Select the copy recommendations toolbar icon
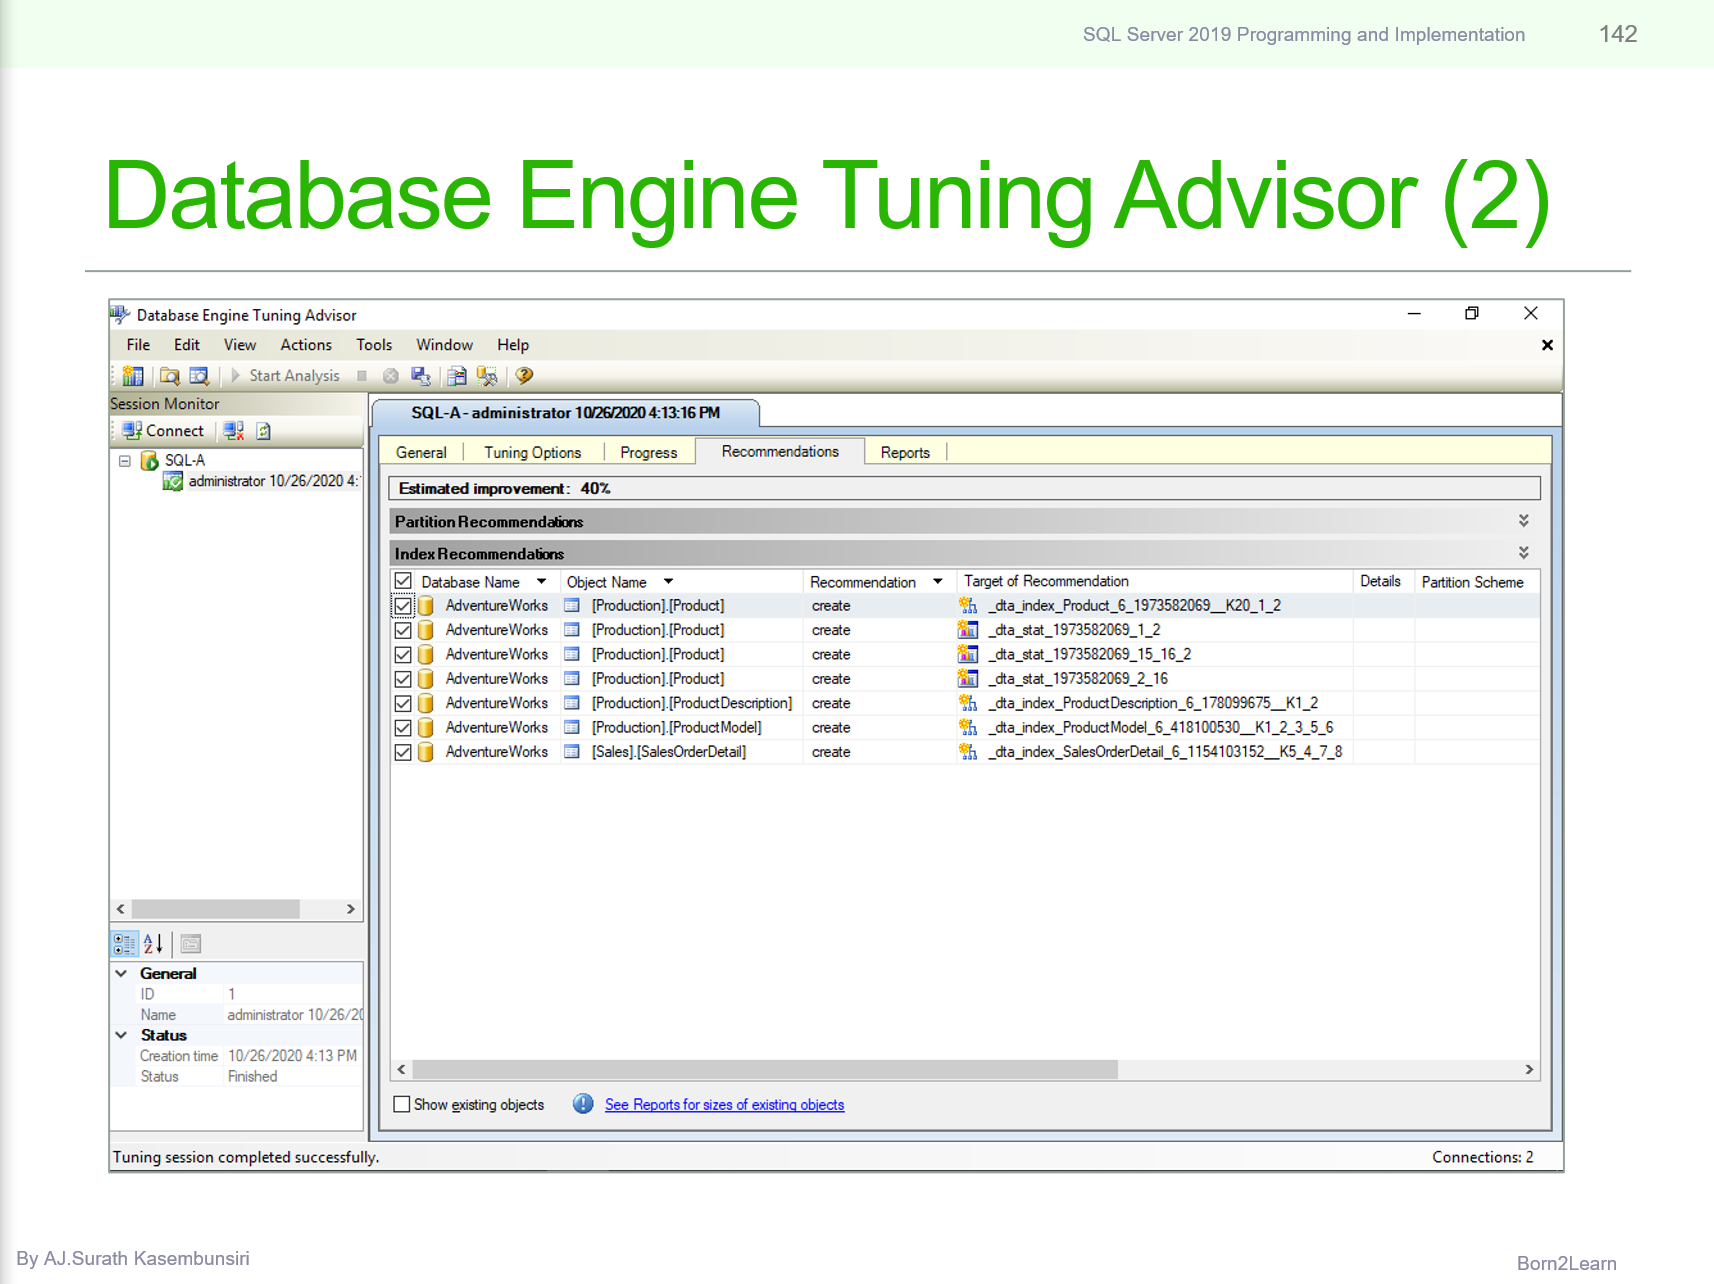 (x=457, y=376)
